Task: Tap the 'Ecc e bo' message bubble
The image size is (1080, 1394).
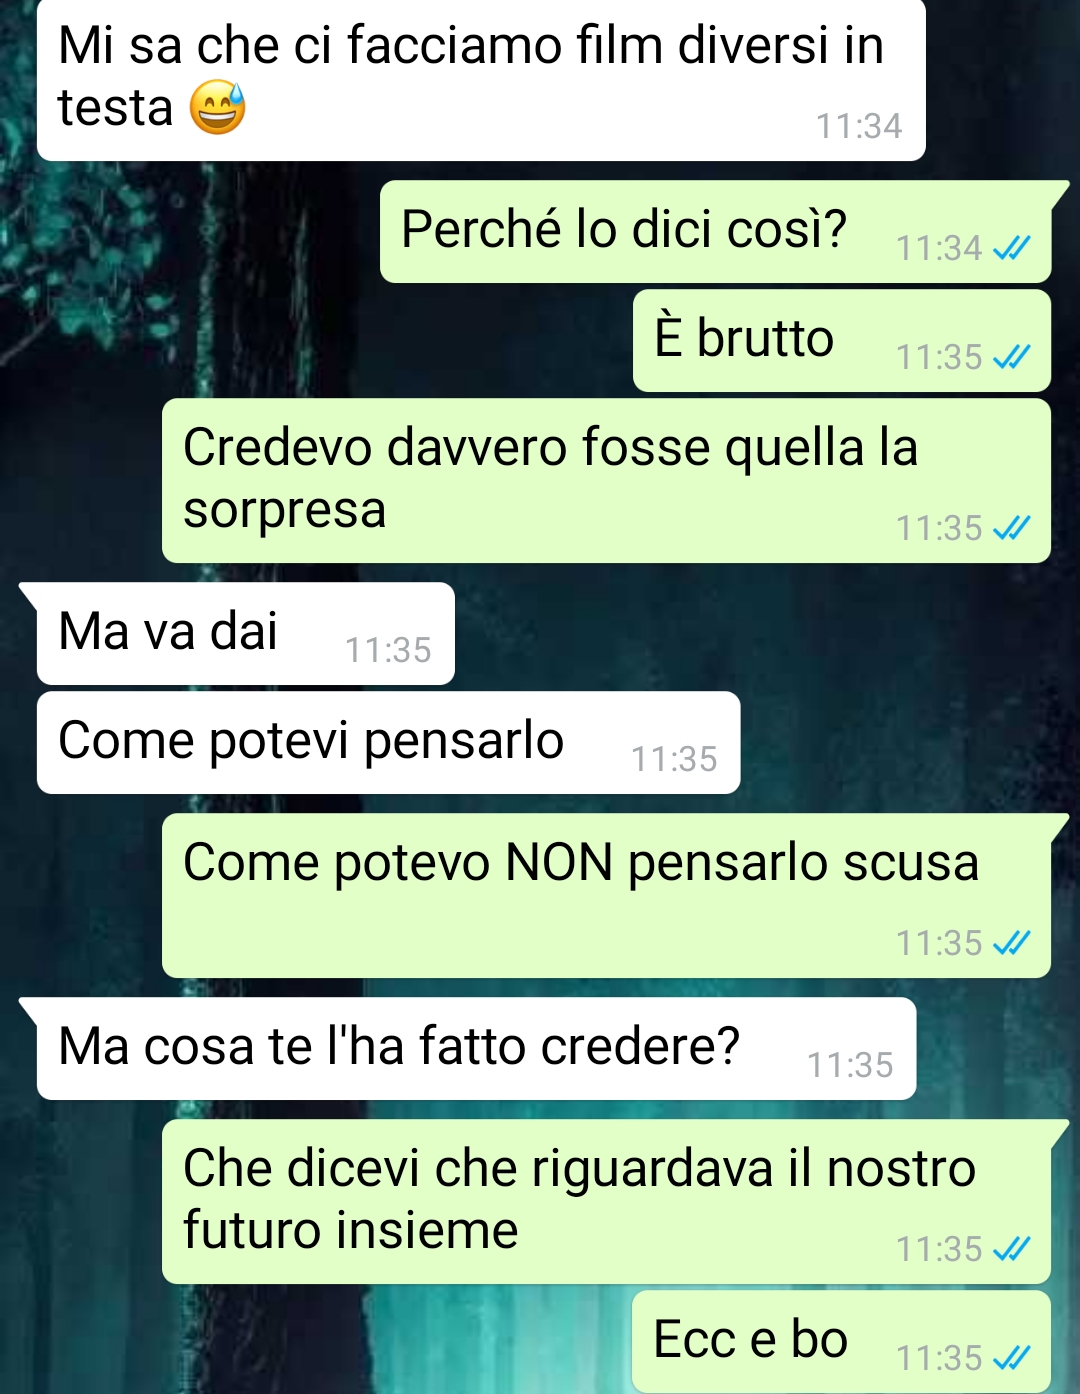Action: 842,1341
